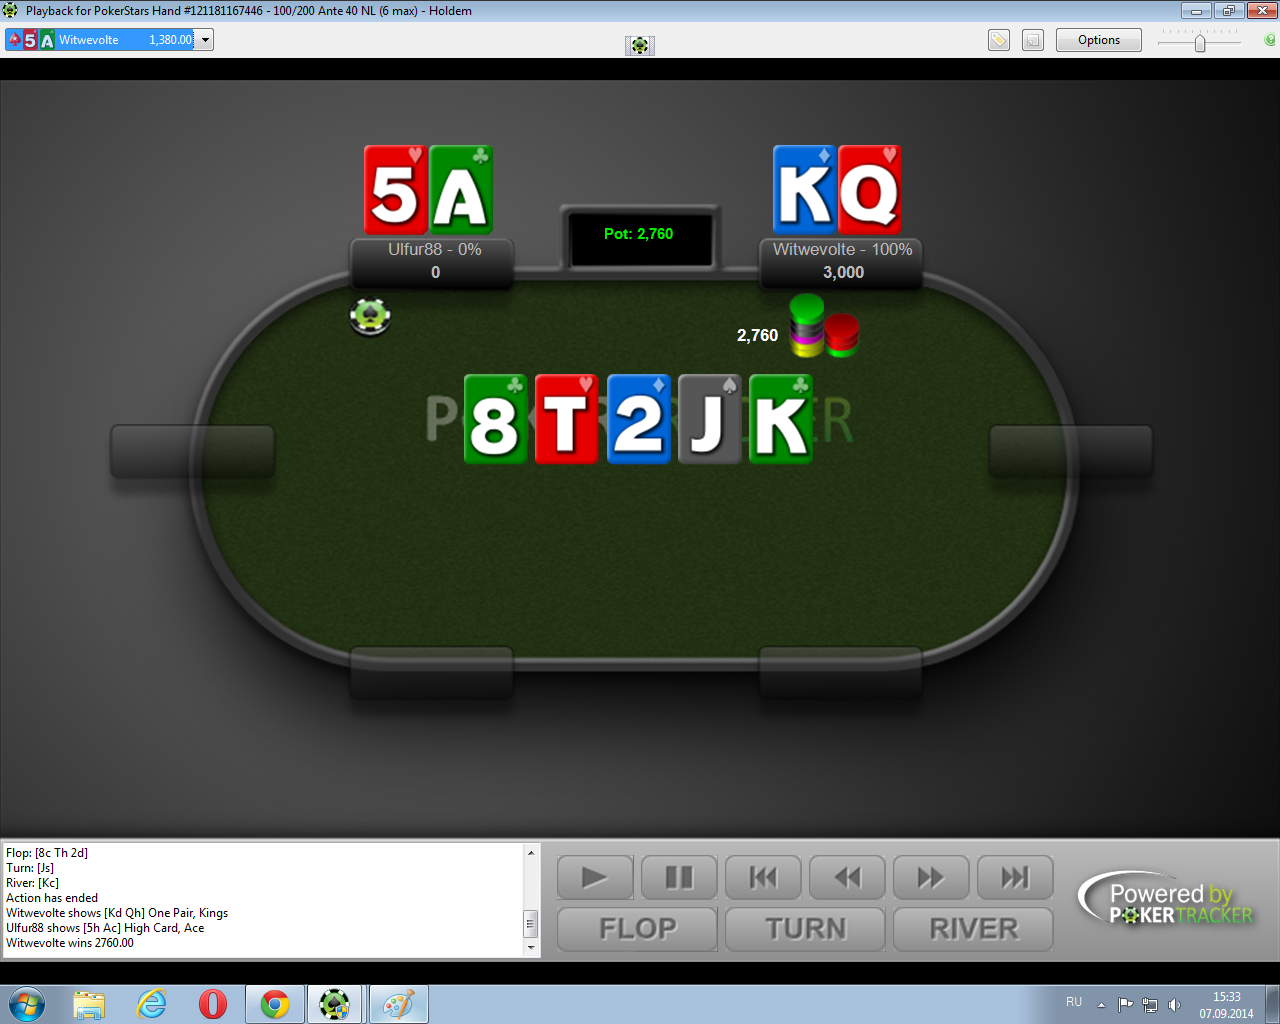Click log line 'Witwevolte wins 2760.00'

click(70, 943)
